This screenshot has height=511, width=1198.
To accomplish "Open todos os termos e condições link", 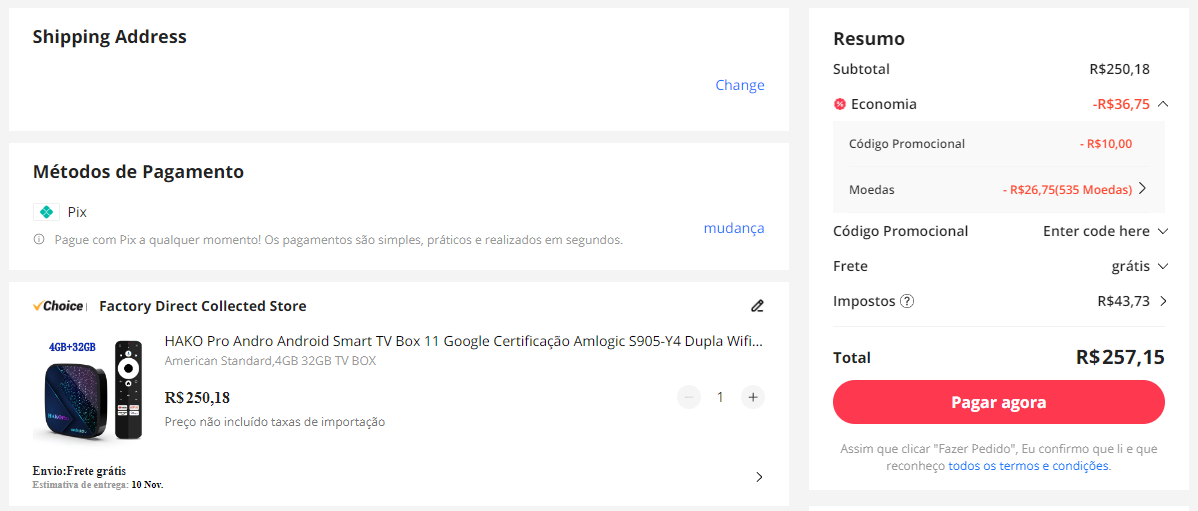I will [x=1028, y=465].
